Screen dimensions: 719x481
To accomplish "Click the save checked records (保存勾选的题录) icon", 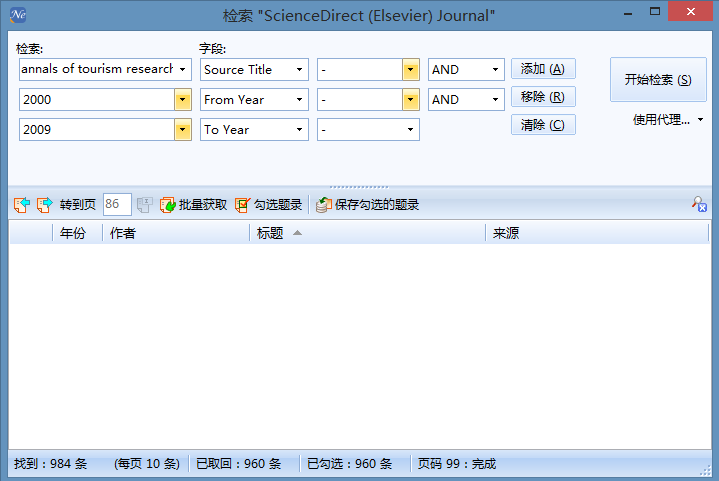I will click(324, 205).
